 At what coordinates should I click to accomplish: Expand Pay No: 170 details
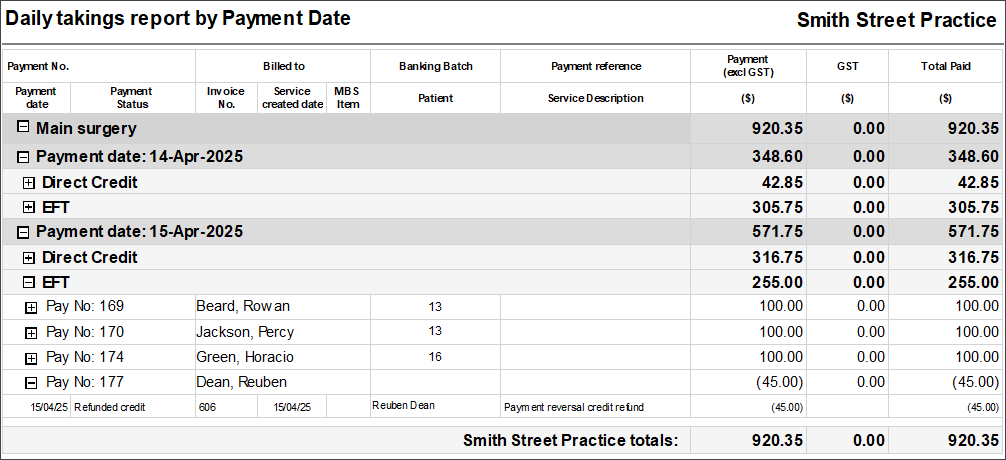(31, 333)
